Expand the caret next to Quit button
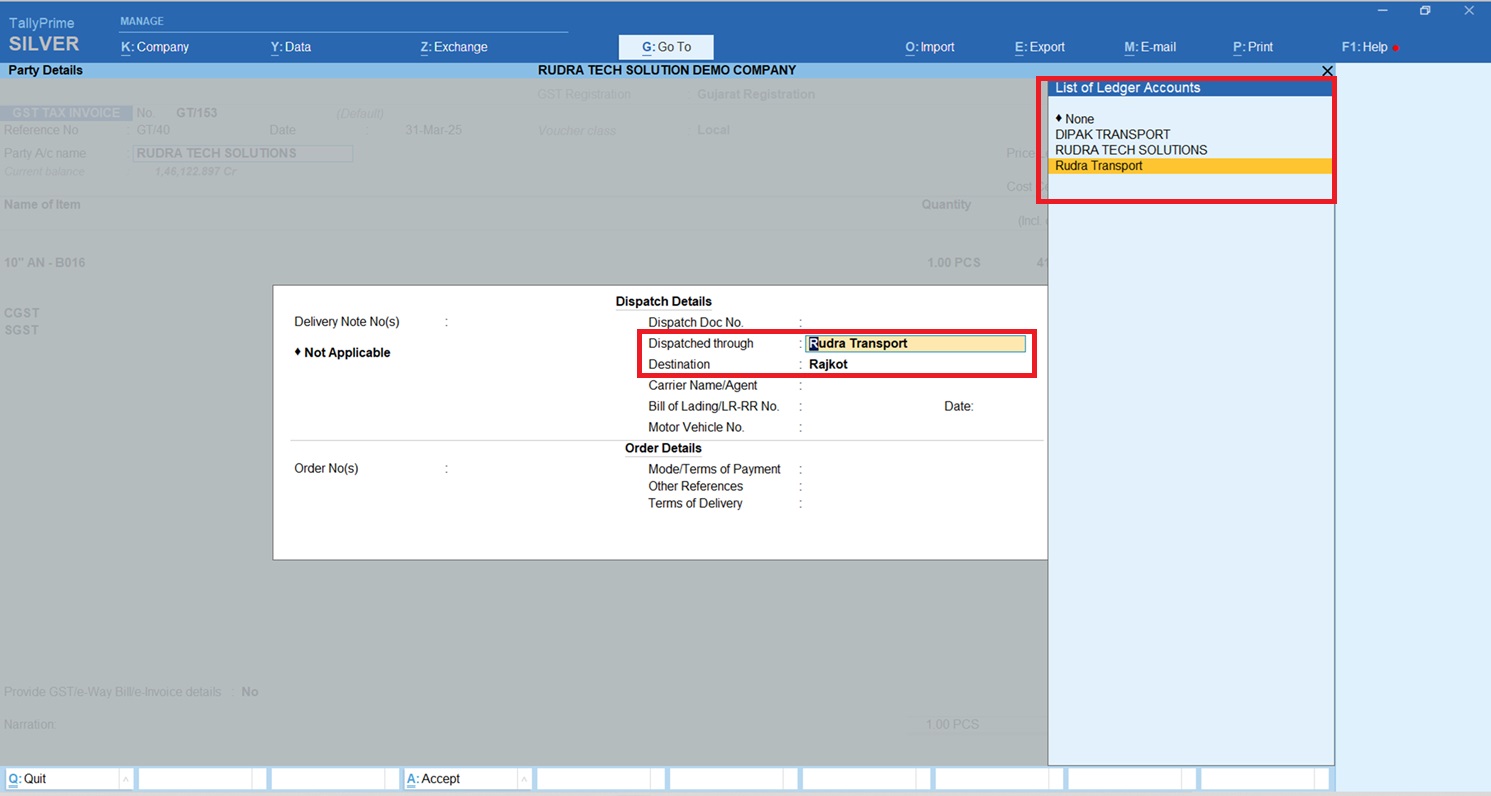The height and width of the screenshot is (796, 1491). (126, 779)
